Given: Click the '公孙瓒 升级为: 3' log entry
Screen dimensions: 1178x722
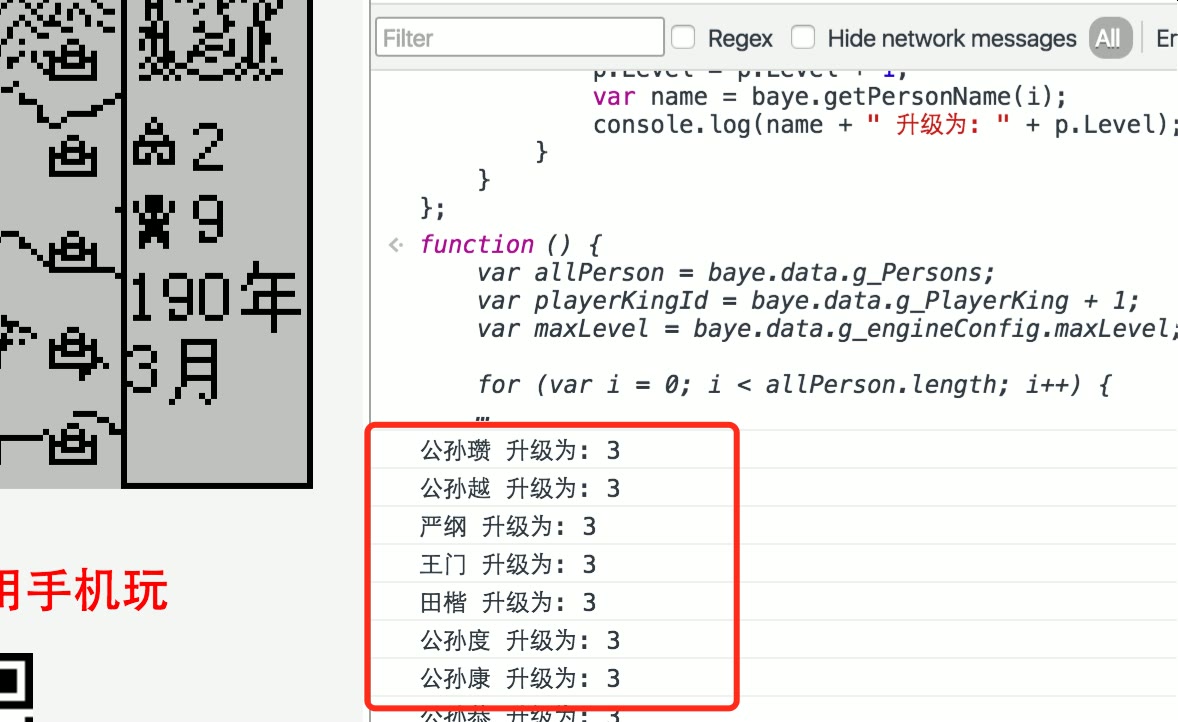Looking at the screenshot, I should tap(520, 450).
